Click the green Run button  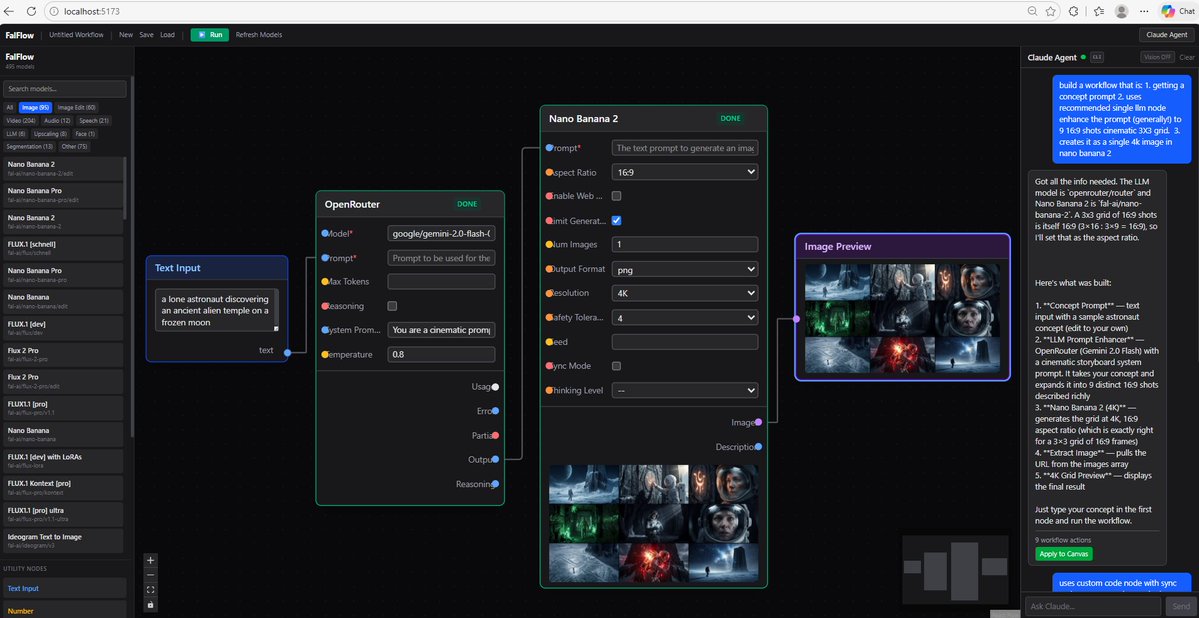pyautogui.click(x=210, y=34)
